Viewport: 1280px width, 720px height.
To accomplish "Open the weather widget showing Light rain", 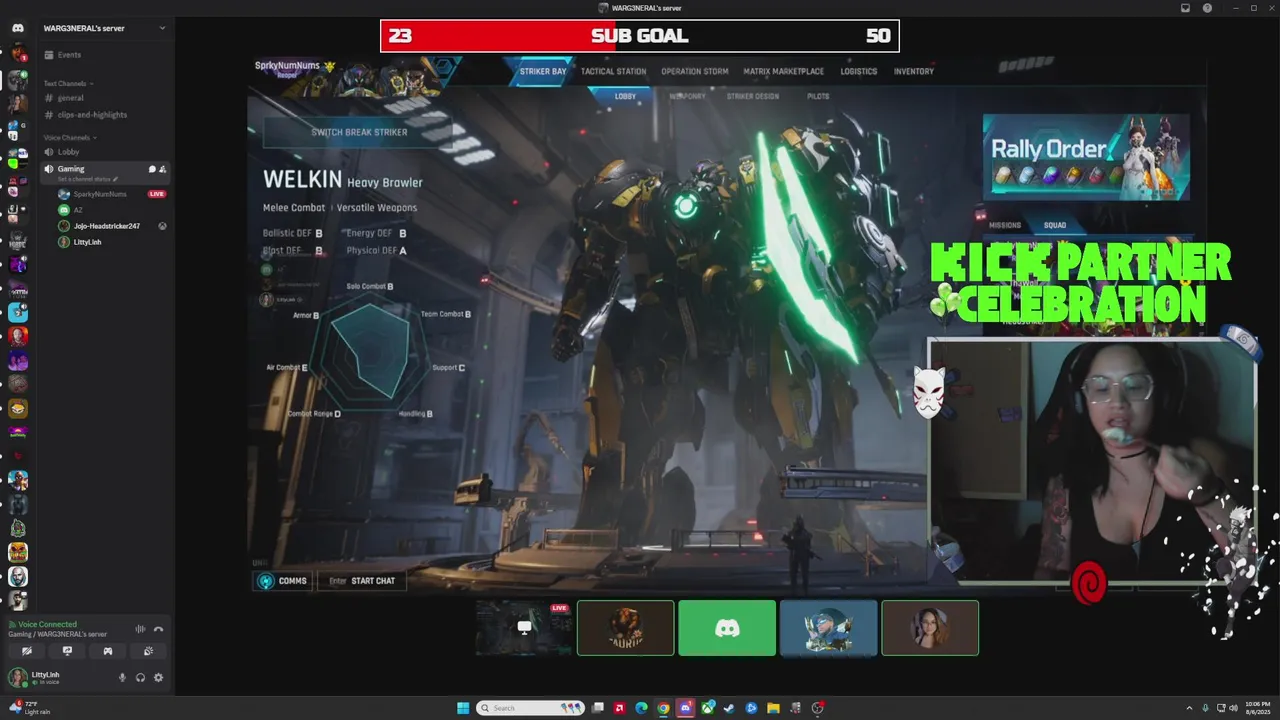I will pyautogui.click(x=30, y=708).
